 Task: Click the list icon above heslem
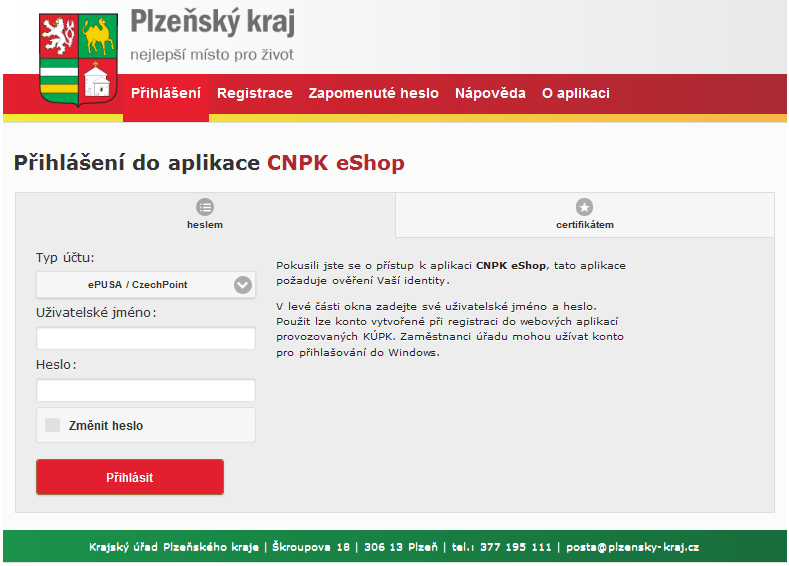coord(205,207)
